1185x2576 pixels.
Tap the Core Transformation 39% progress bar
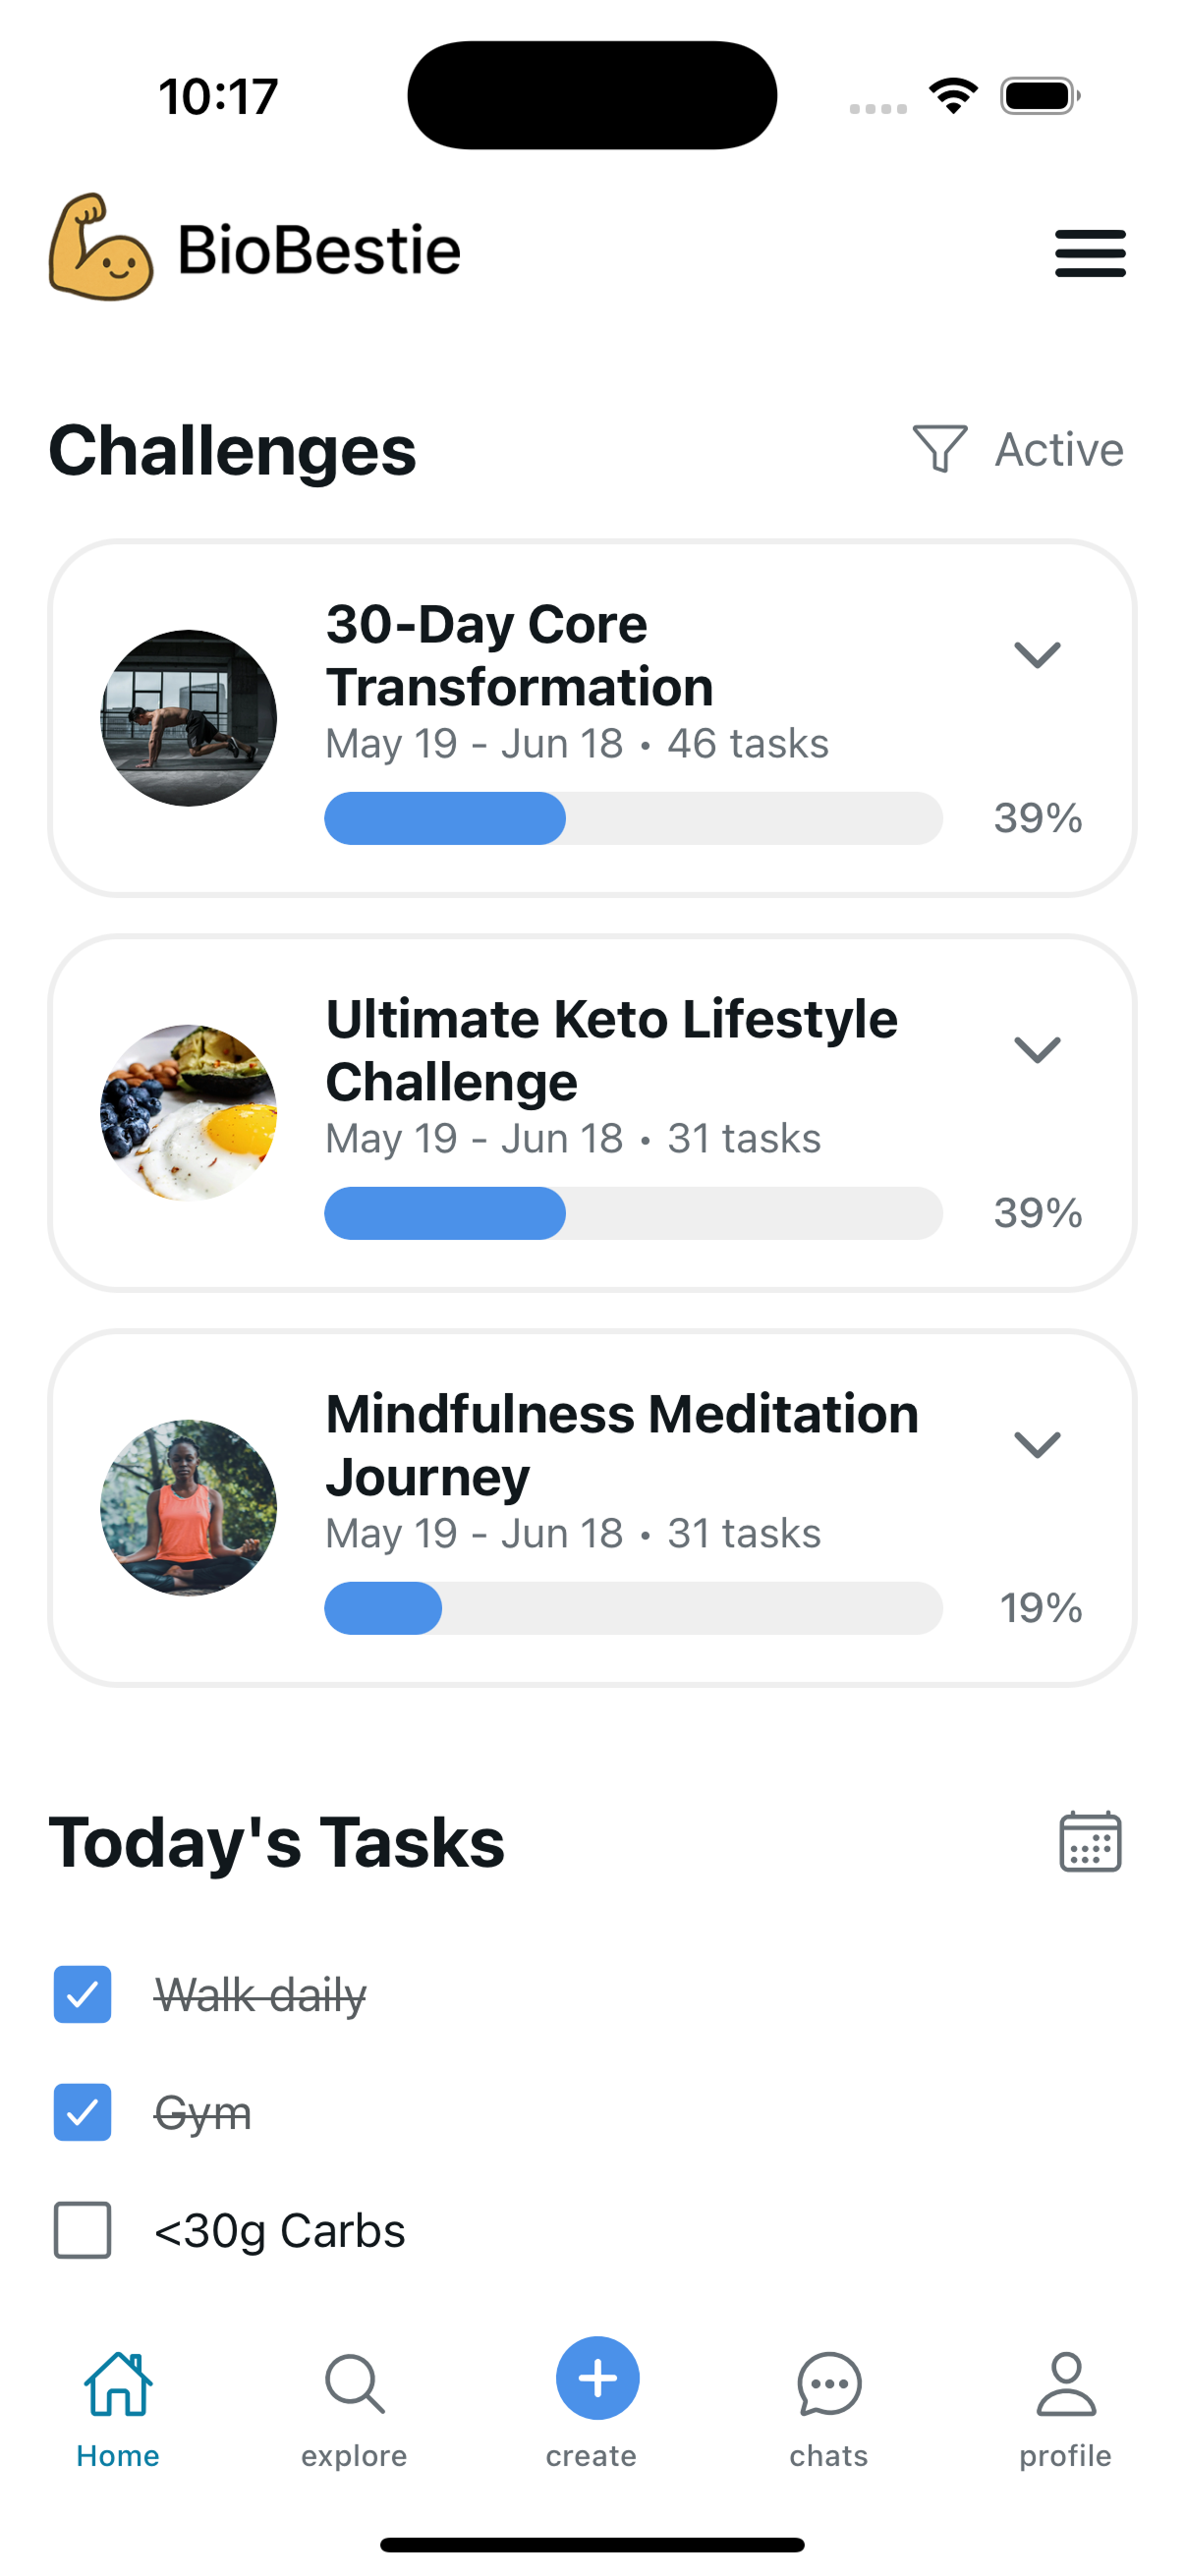tap(633, 818)
